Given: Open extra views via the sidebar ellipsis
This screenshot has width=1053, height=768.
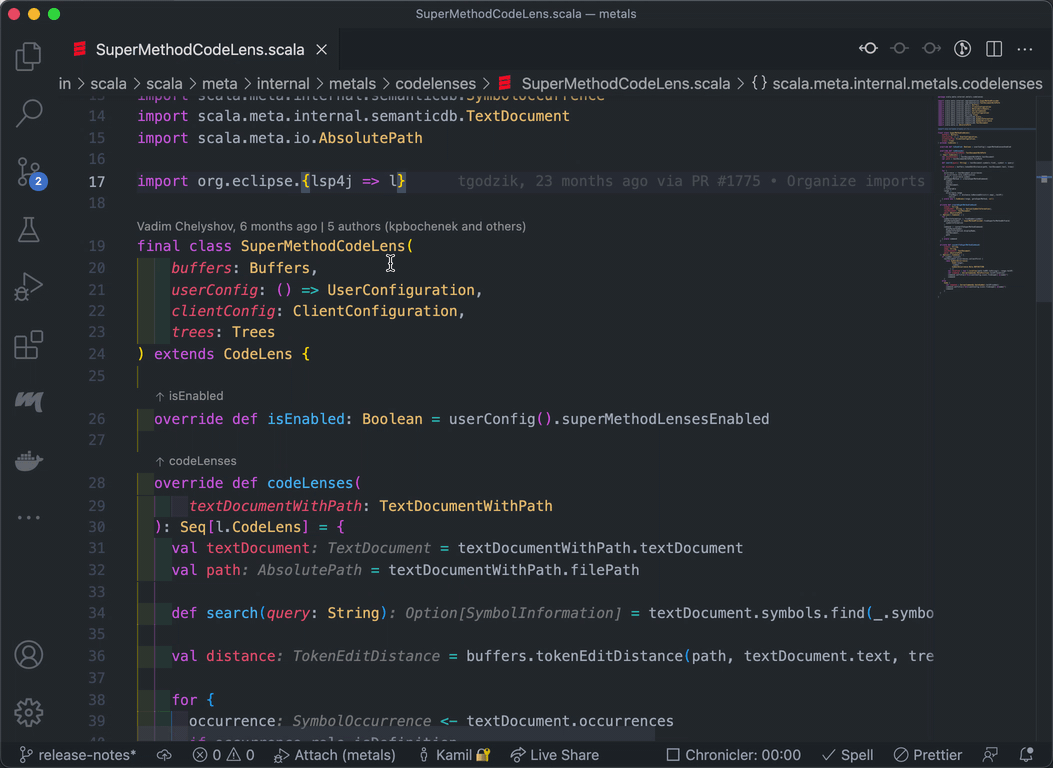Looking at the screenshot, I should (29, 517).
